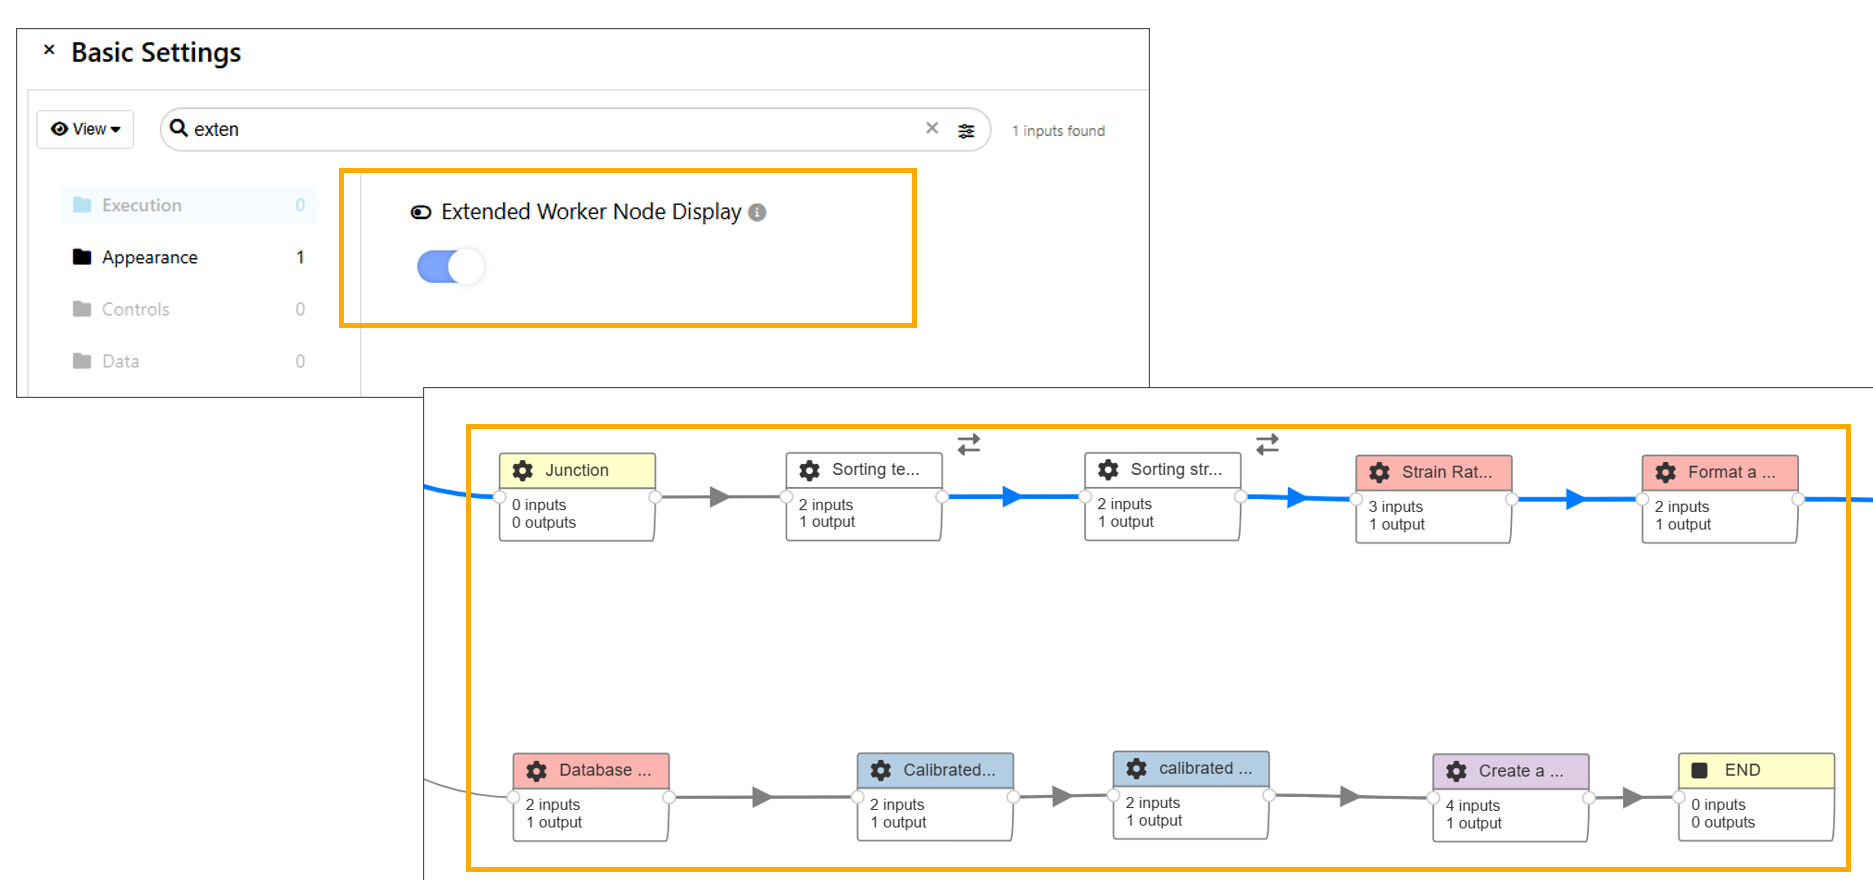
Task: Click the info icon beside Extended Worker Node Display
Action: pos(758,212)
